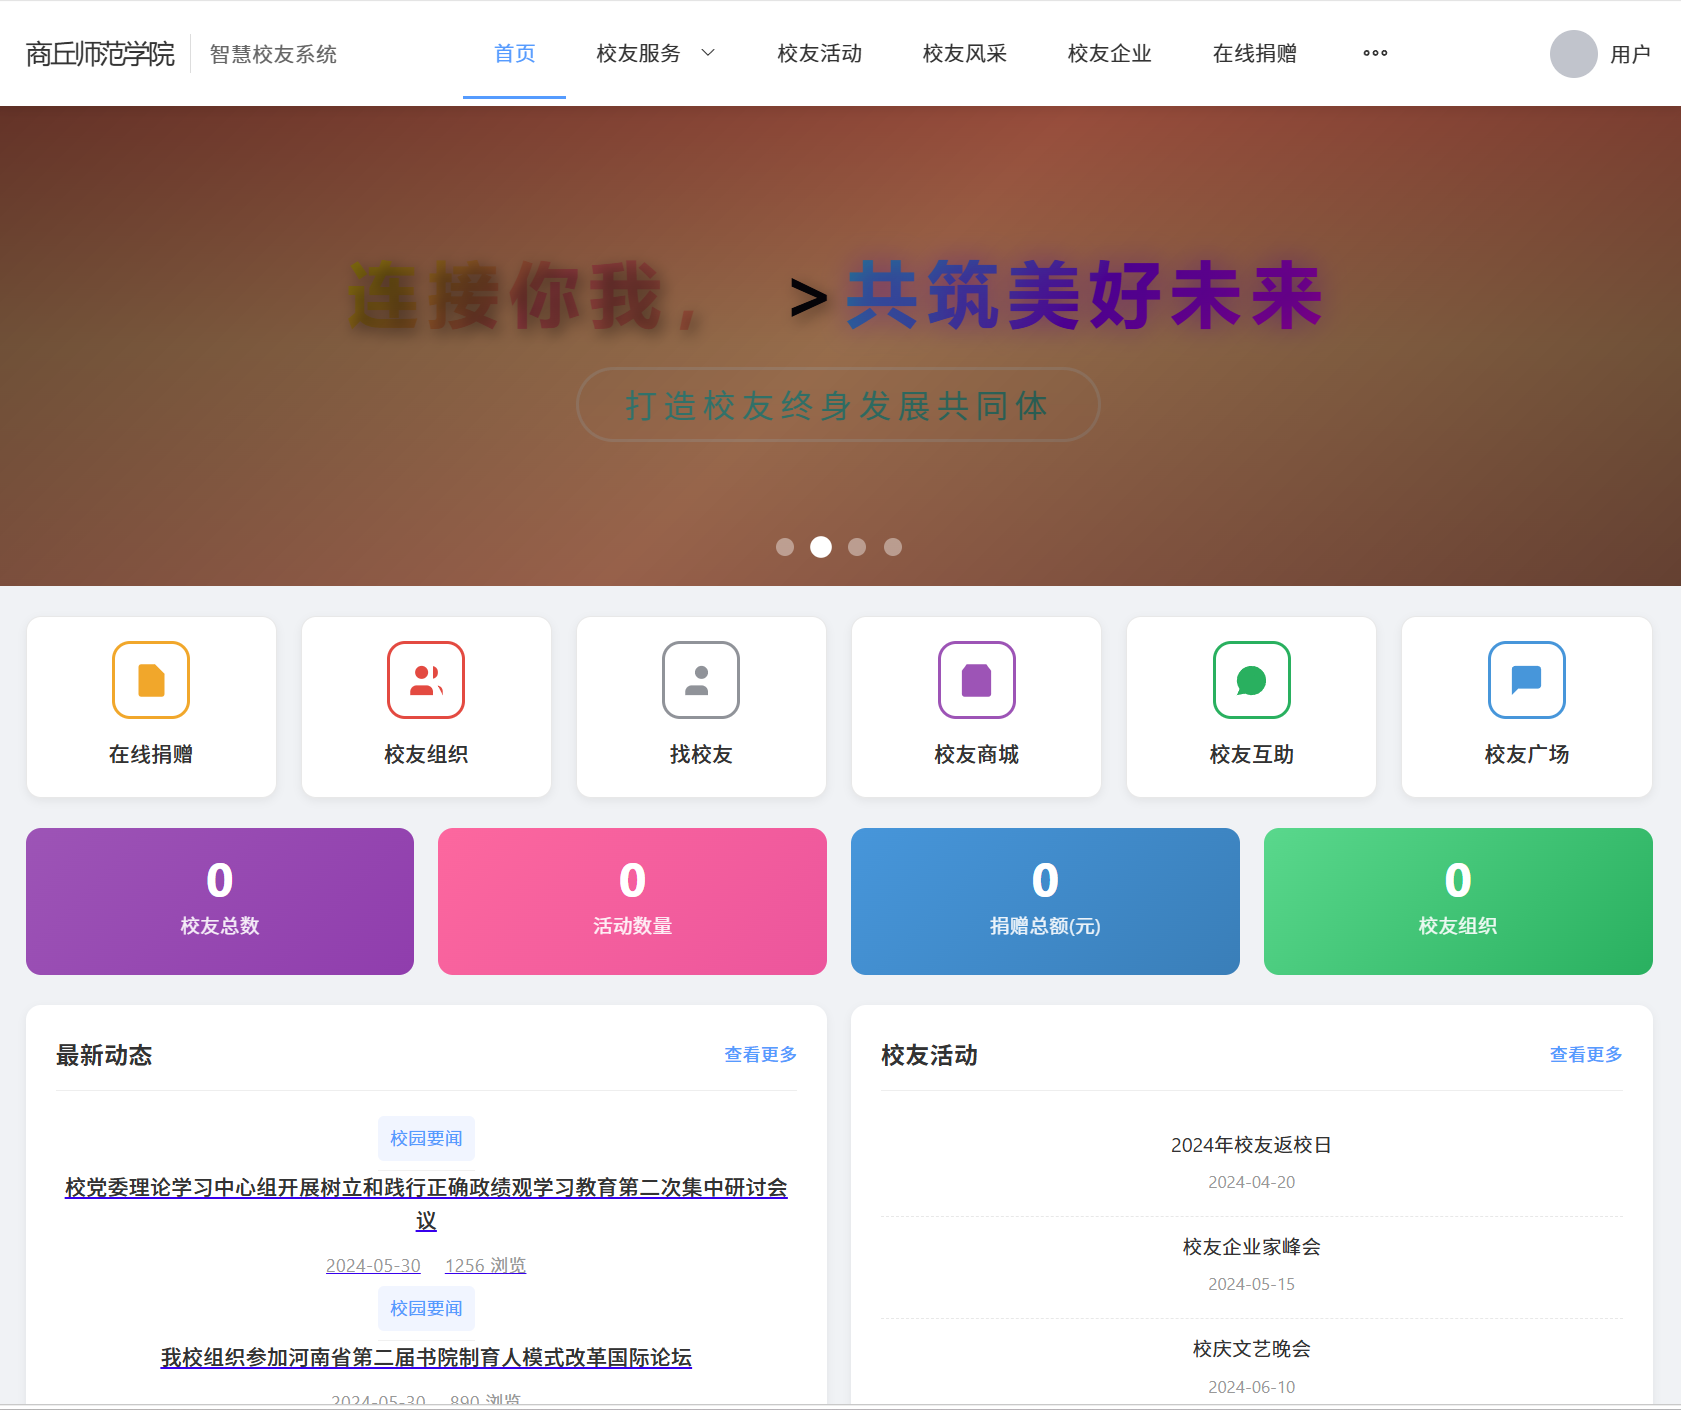Click the user avatar circle

(1574, 54)
